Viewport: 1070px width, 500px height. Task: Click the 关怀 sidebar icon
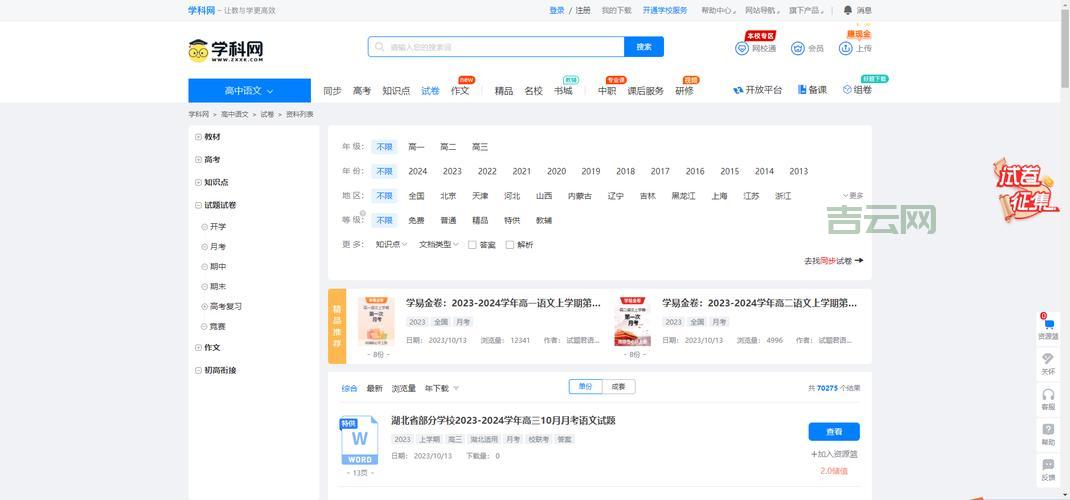1047,364
